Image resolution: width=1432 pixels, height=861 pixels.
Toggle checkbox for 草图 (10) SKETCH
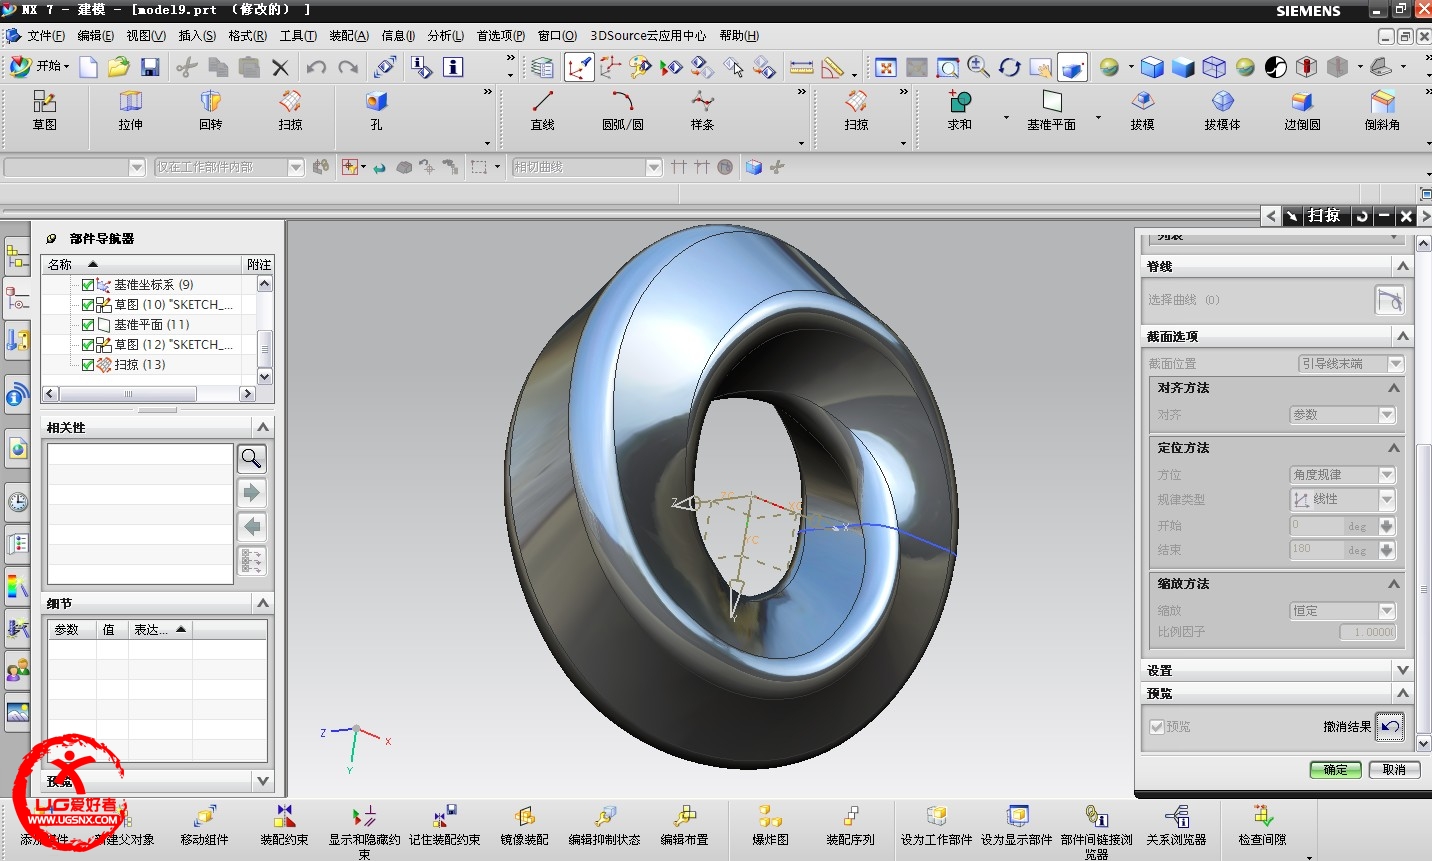click(x=88, y=305)
